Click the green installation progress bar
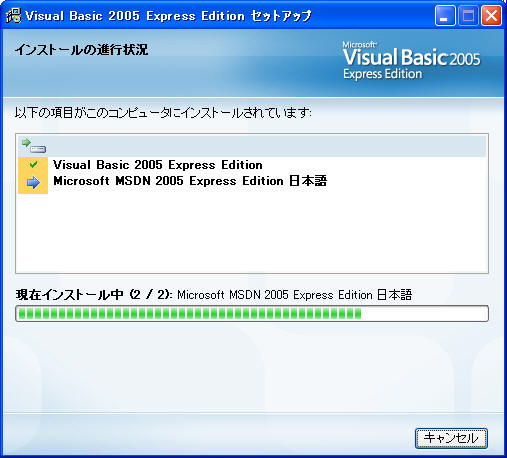Viewport: 507px width, 458px height. [190, 313]
